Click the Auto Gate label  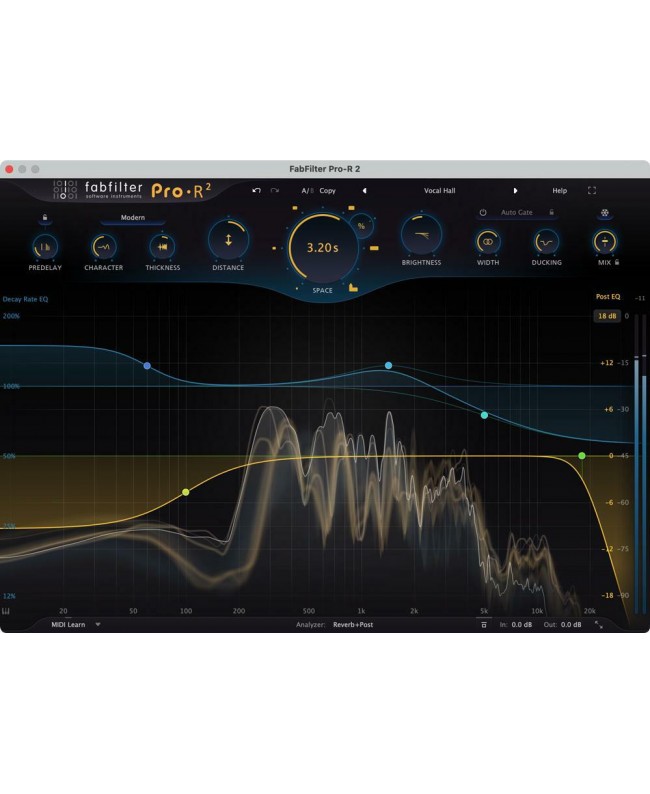pyautogui.click(x=516, y=213)
